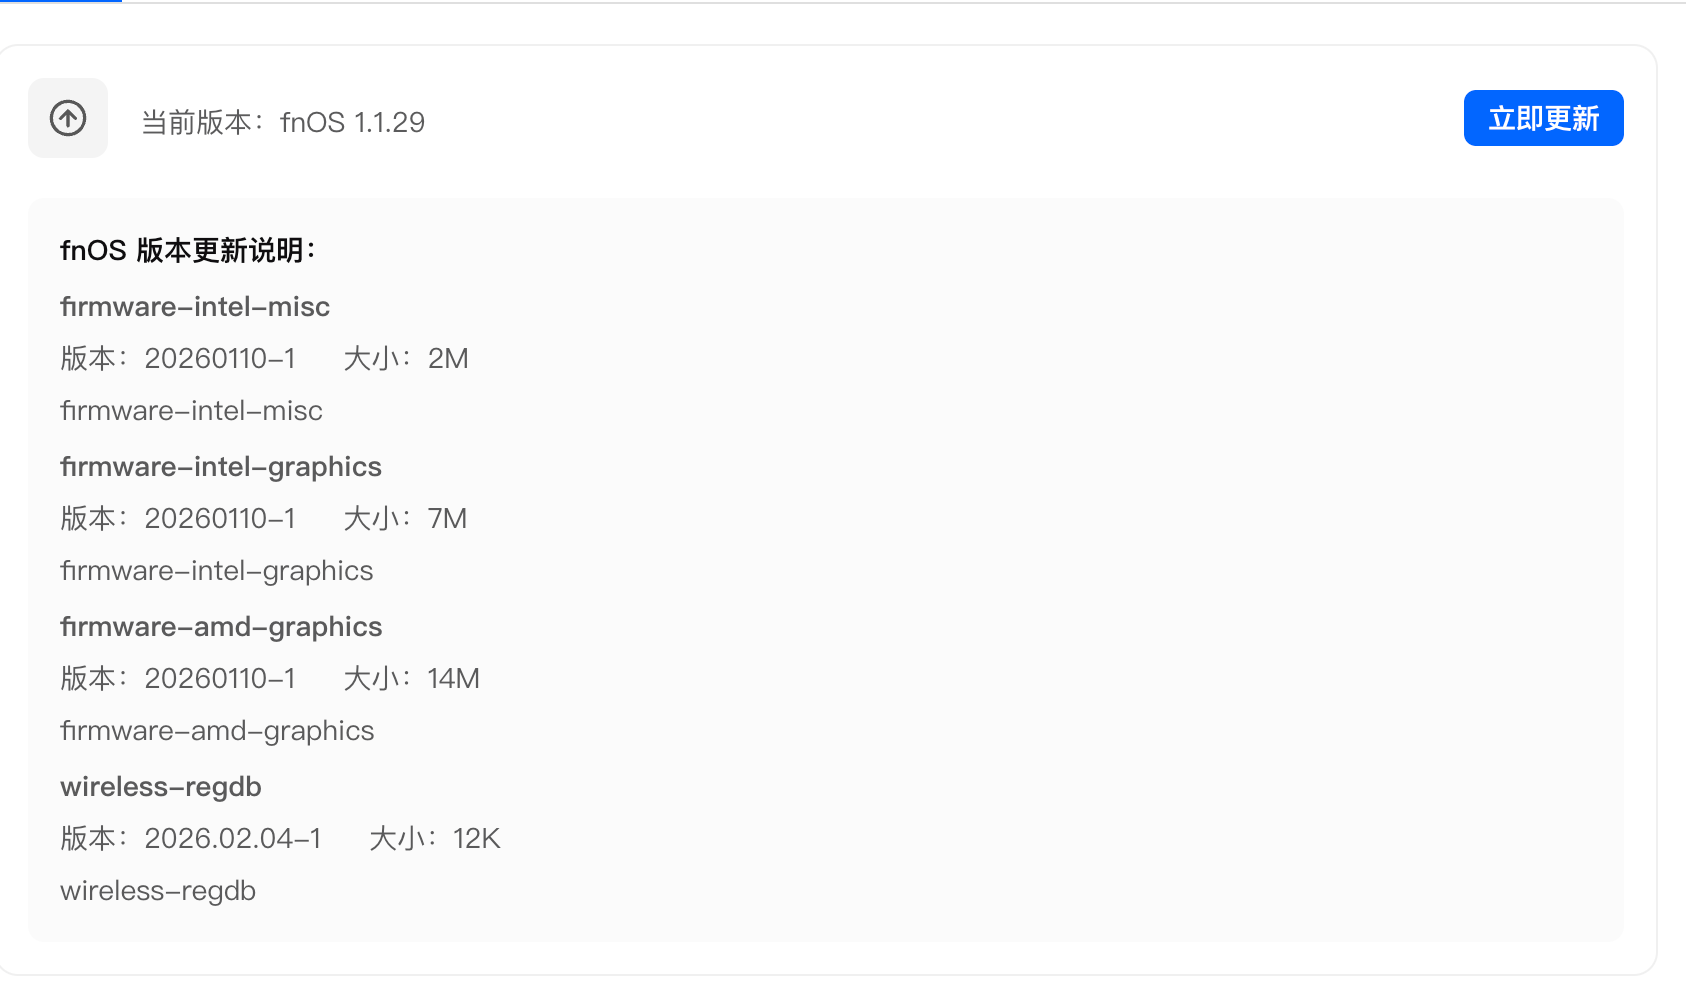Image resolution: width=1686 pixels, height=994 pixels.
Task: Click the non-bold firmware-intel-graphics description line
Action: pyautogui.click(x=216, y=571)
